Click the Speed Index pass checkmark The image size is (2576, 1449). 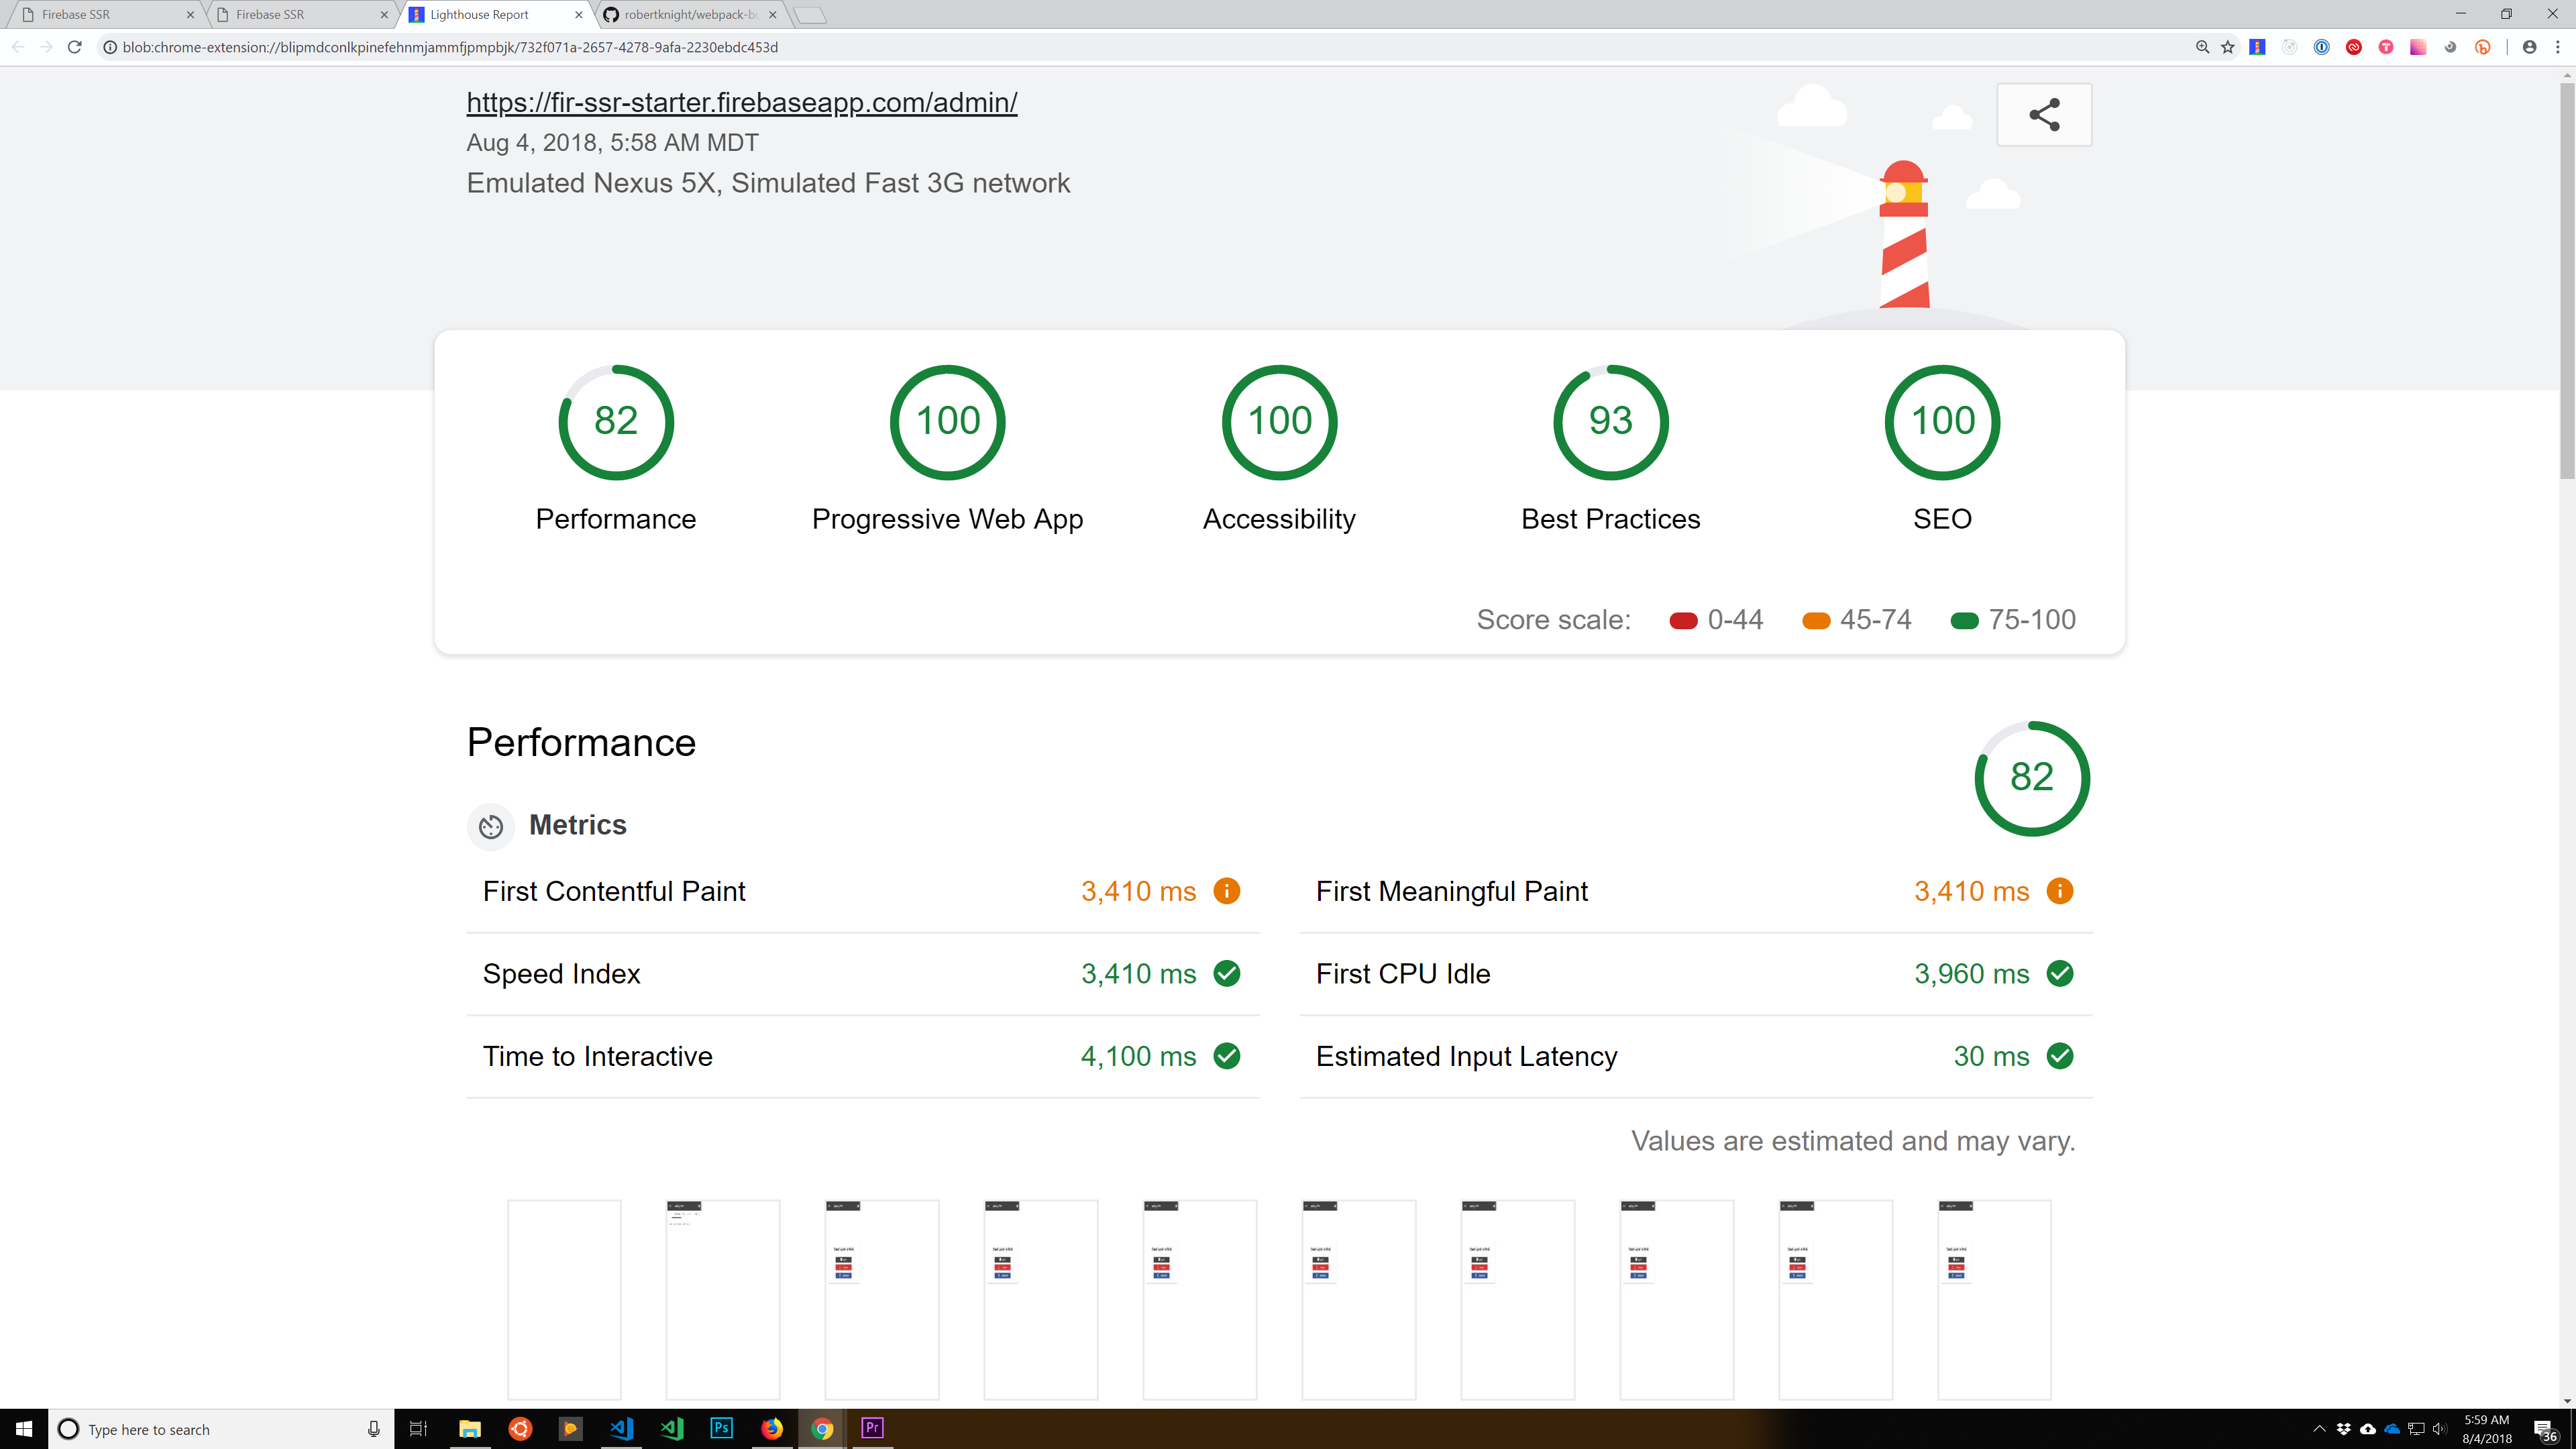1226,973
